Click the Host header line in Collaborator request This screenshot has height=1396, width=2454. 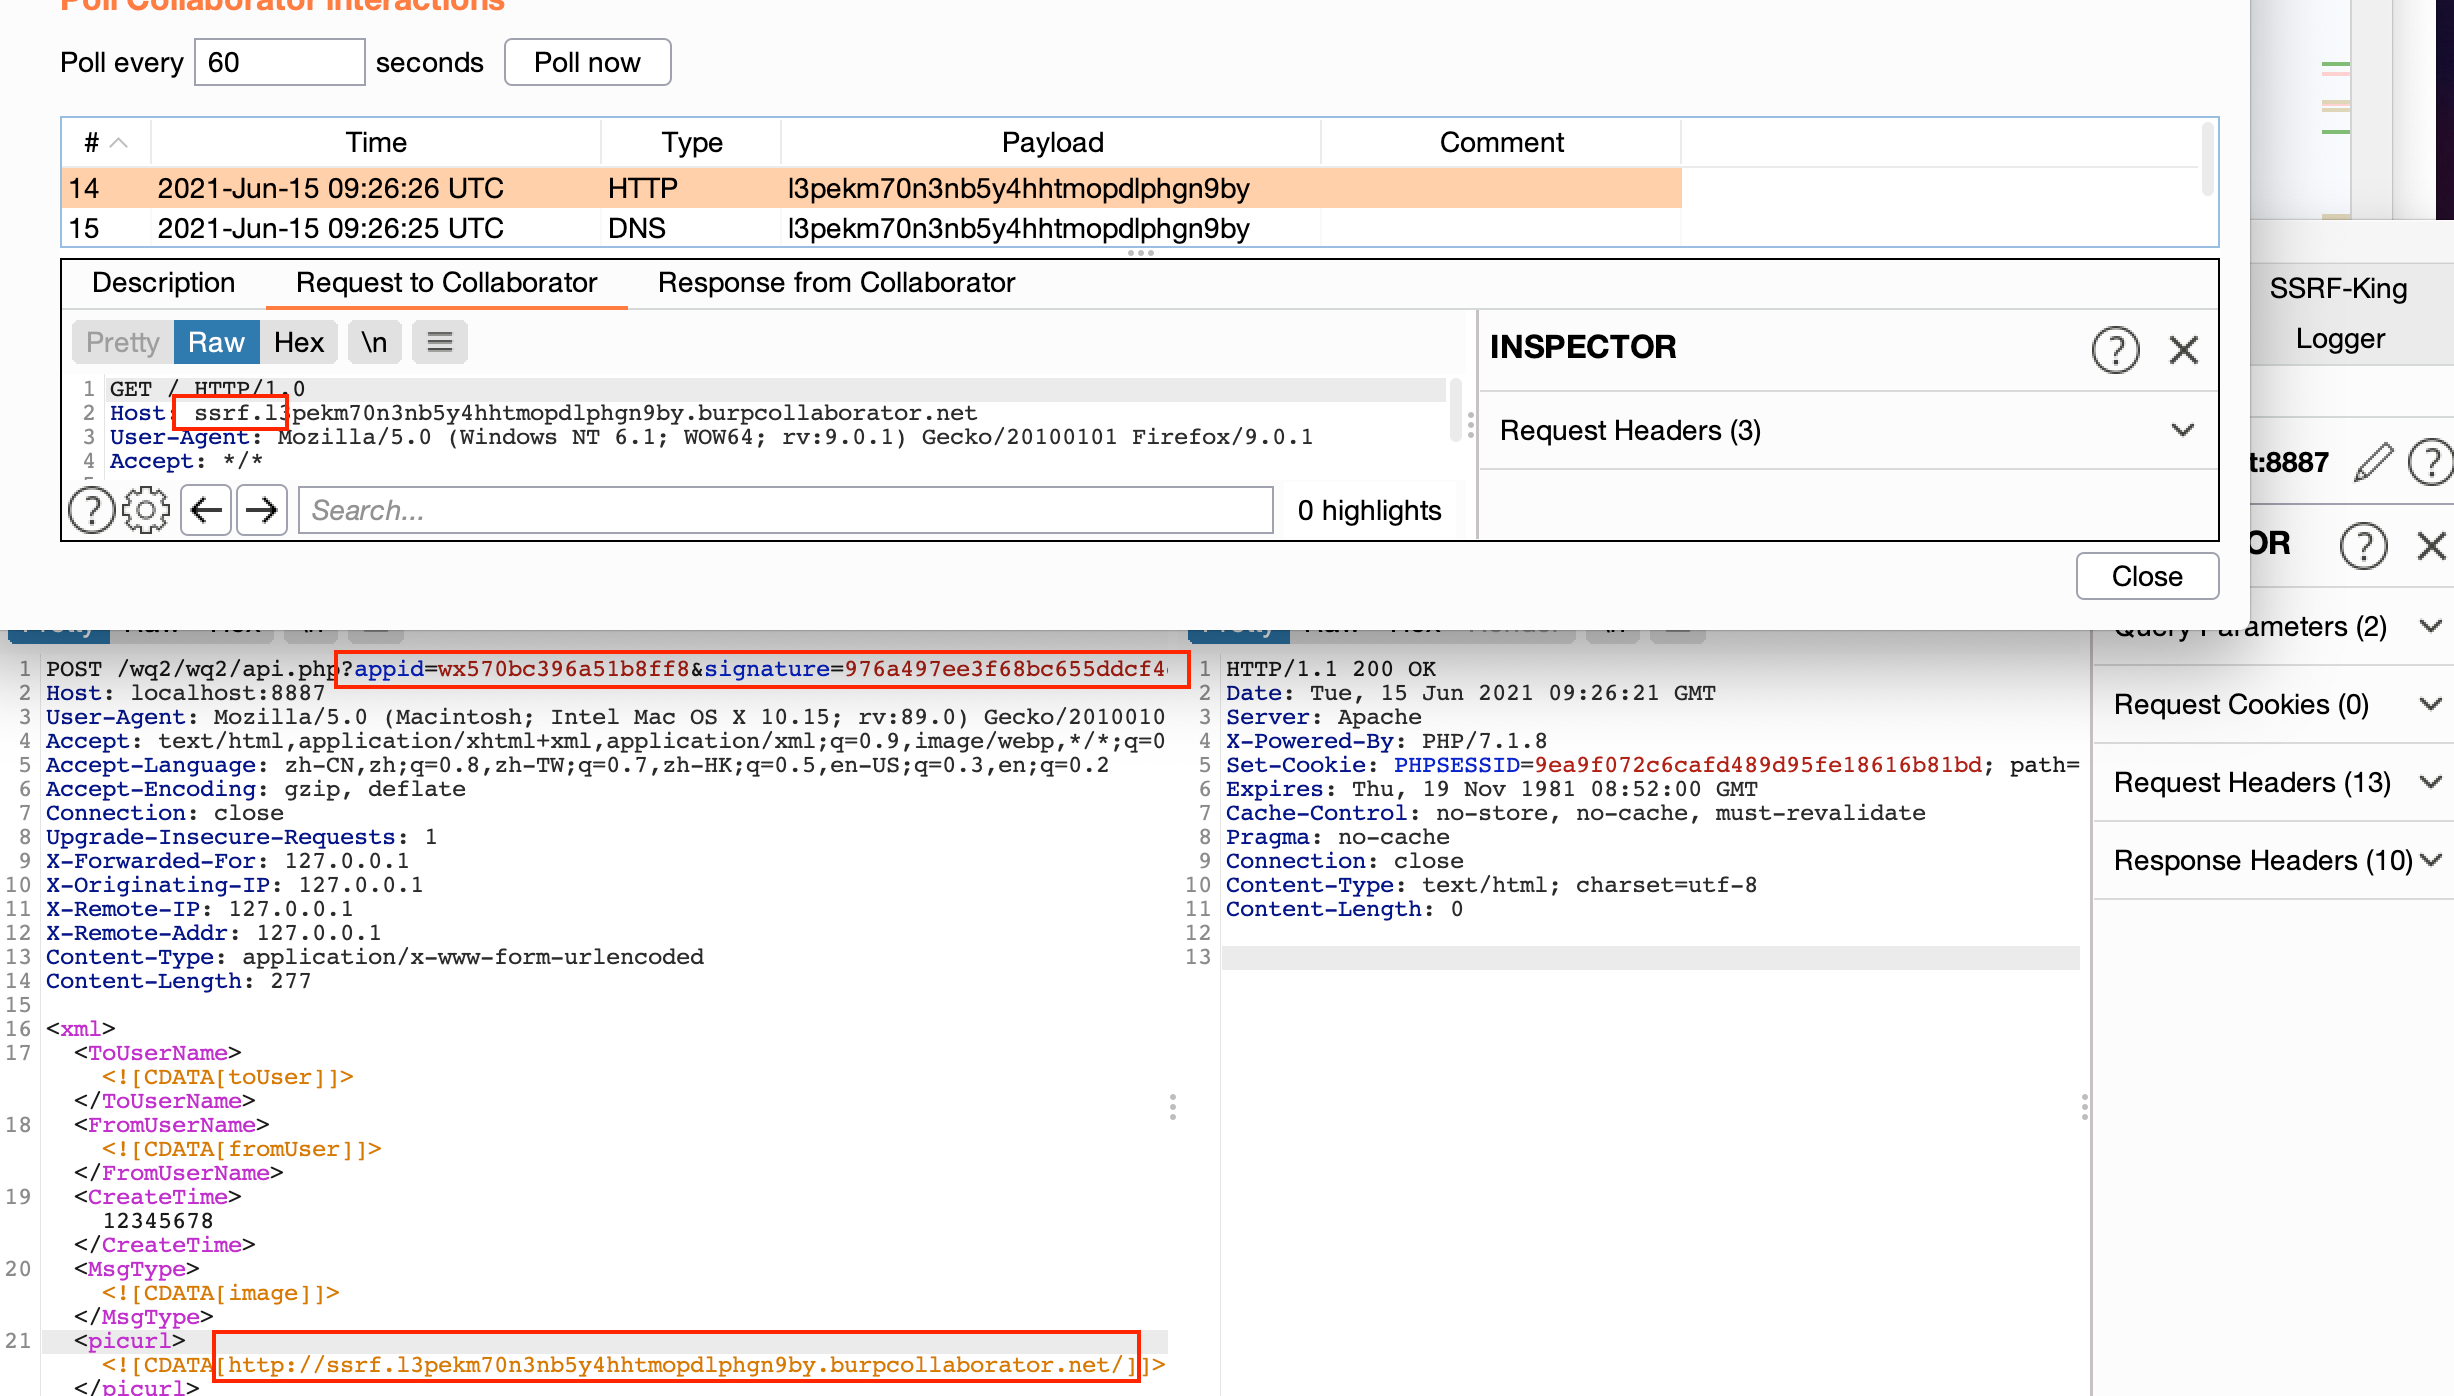[544, 413]
